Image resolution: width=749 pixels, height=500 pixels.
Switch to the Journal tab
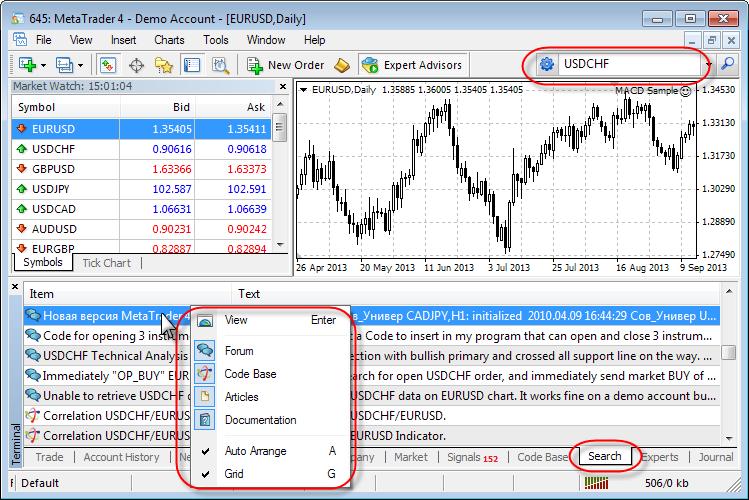tap(716, 457)
